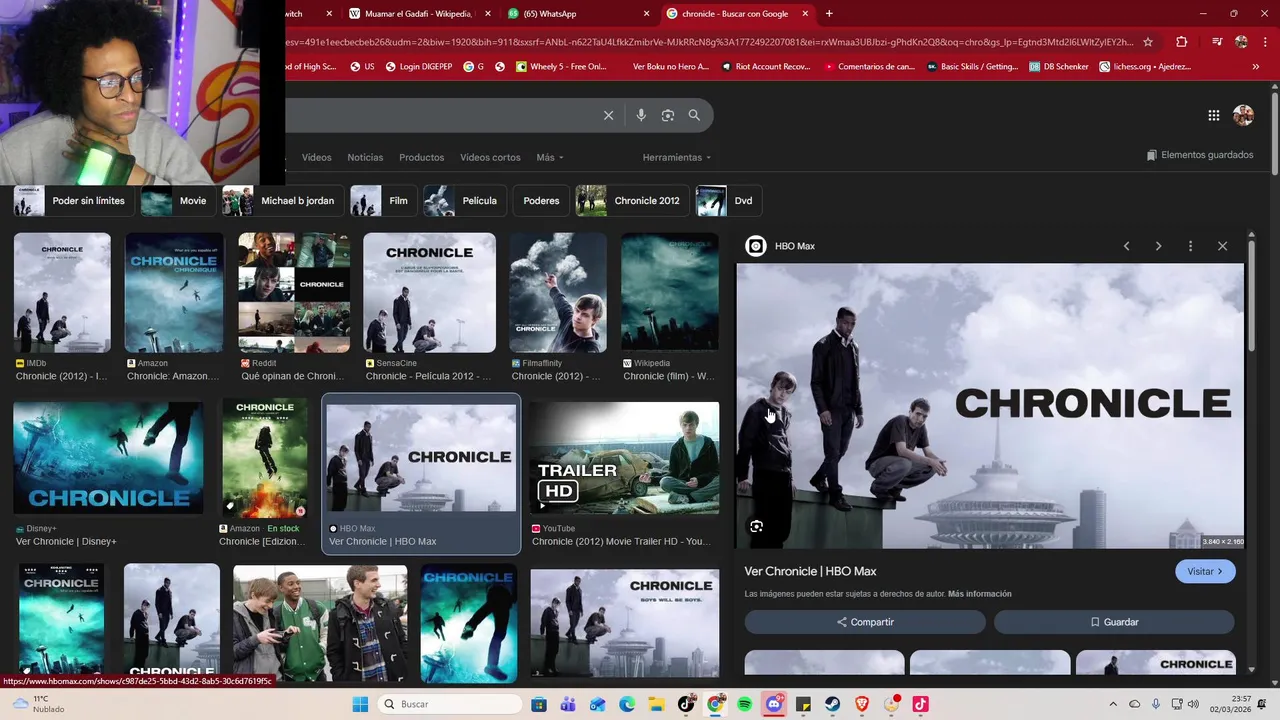Click the Visitar button
Screen dimensions: 1280x720
pos(1205,571)
